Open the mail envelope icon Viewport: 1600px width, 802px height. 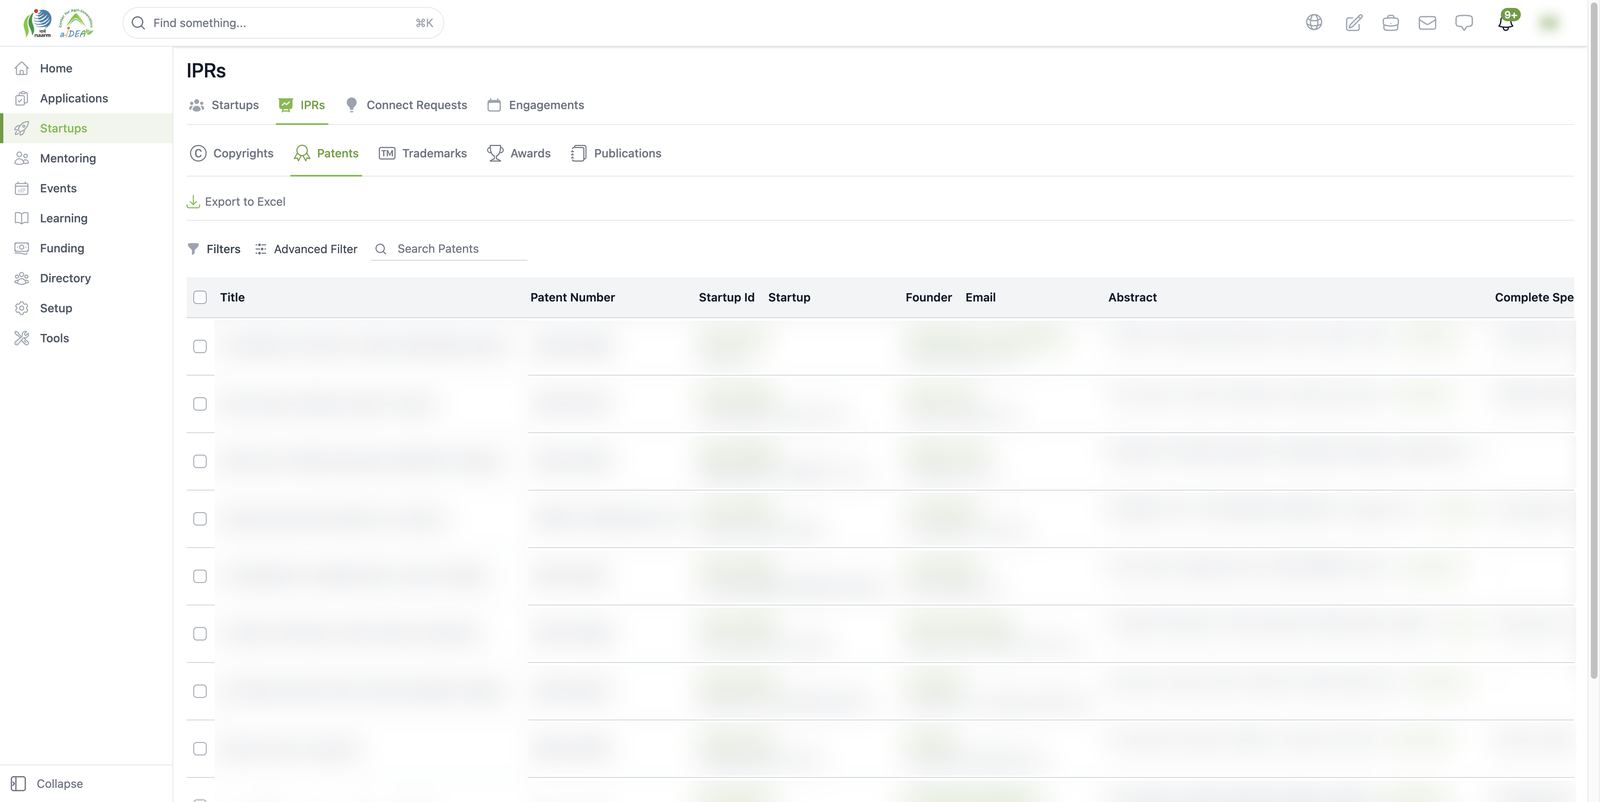(1427, 22)
